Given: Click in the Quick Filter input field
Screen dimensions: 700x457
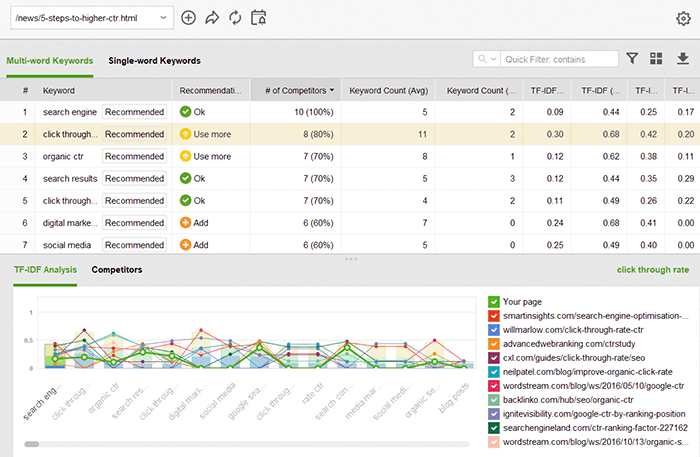Looking at the screenshot, I should (x=560, y=59).
